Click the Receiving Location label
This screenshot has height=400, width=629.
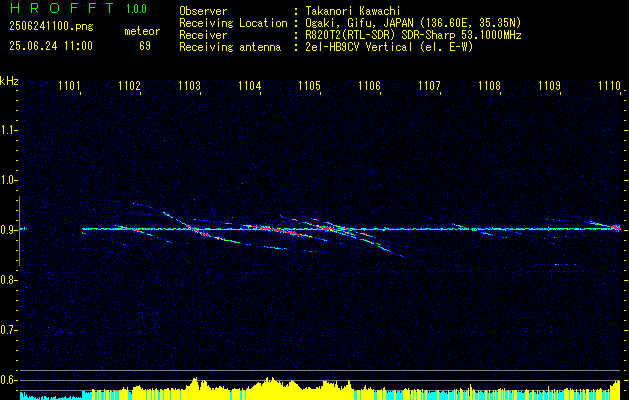233,23
